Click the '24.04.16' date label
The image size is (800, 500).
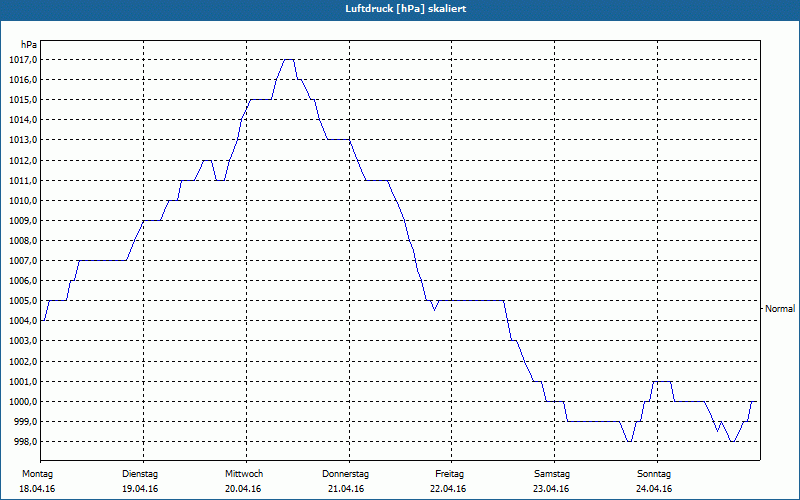[654, 489]
